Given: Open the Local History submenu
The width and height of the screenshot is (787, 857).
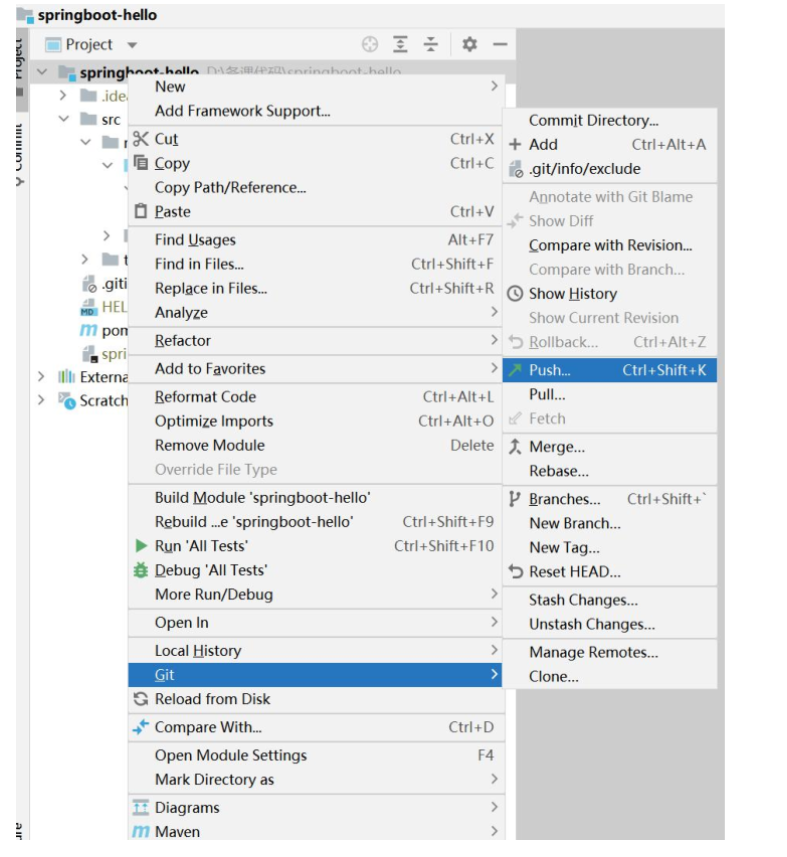Looking at the screenshot, I should tap(315, 650).
